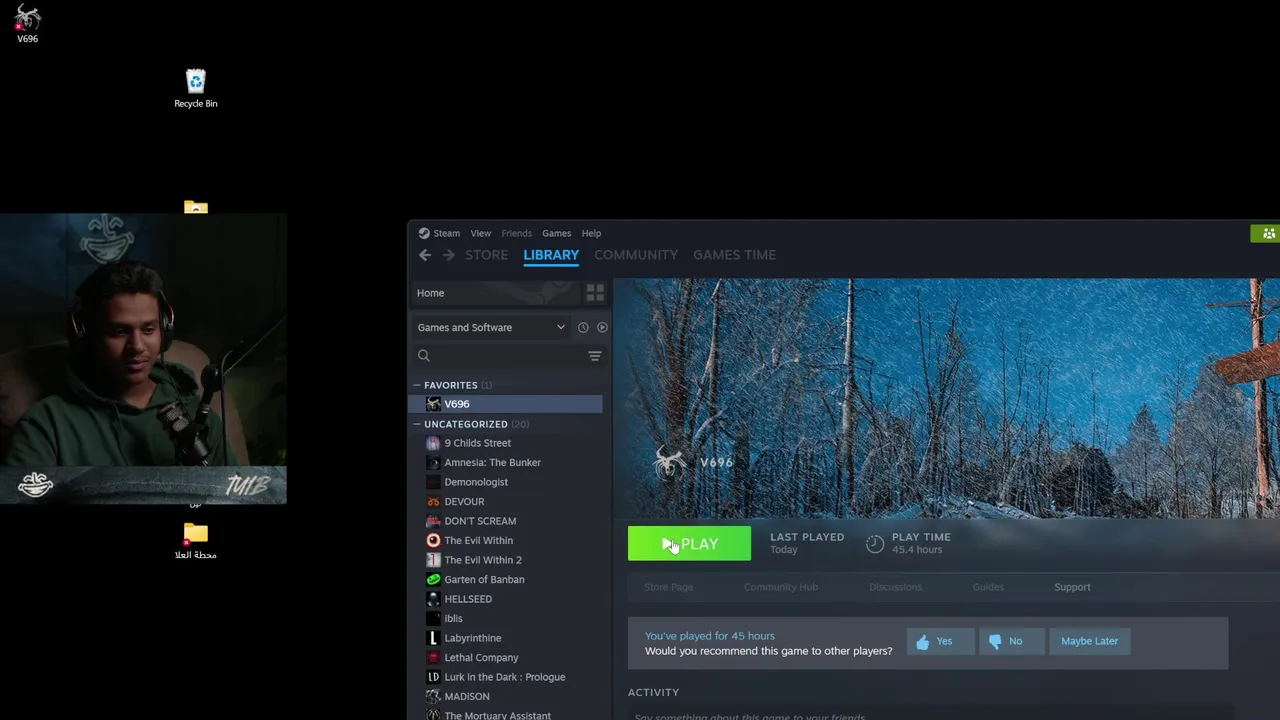Collapse the UNCATEGORIZED category
Screen dimensions: 1280x720
417,424
